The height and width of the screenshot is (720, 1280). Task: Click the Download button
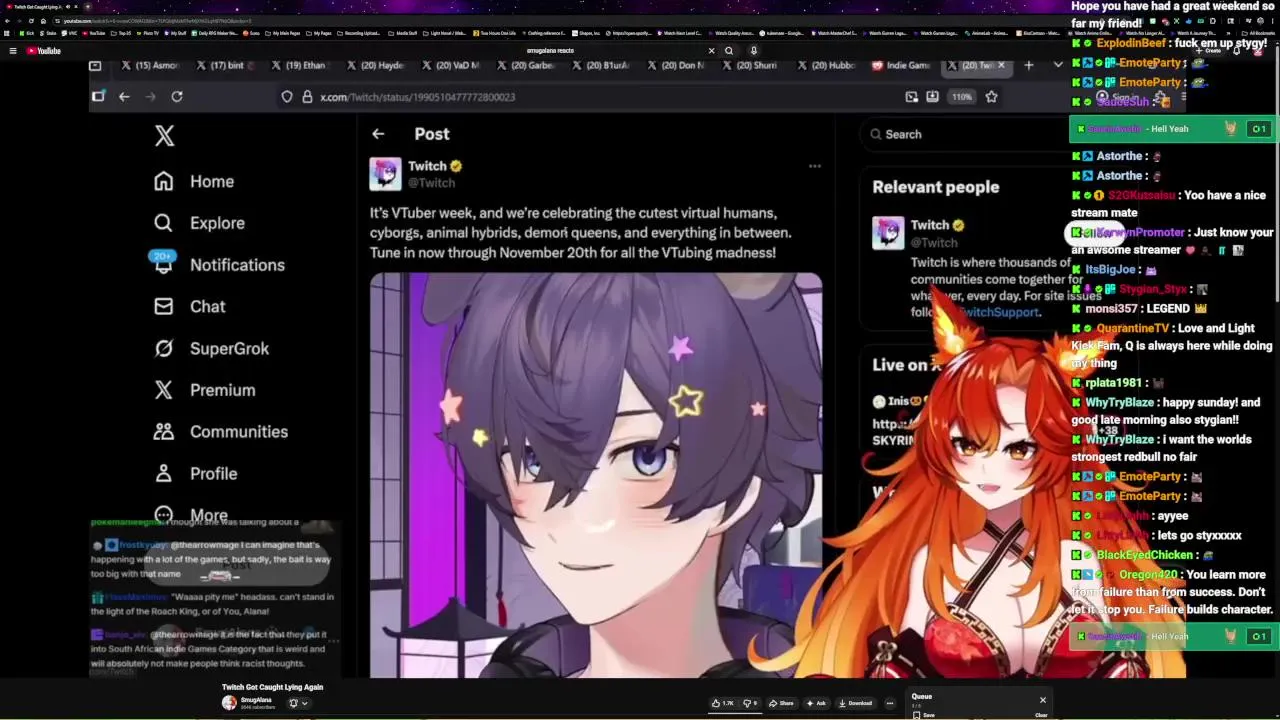855,703
